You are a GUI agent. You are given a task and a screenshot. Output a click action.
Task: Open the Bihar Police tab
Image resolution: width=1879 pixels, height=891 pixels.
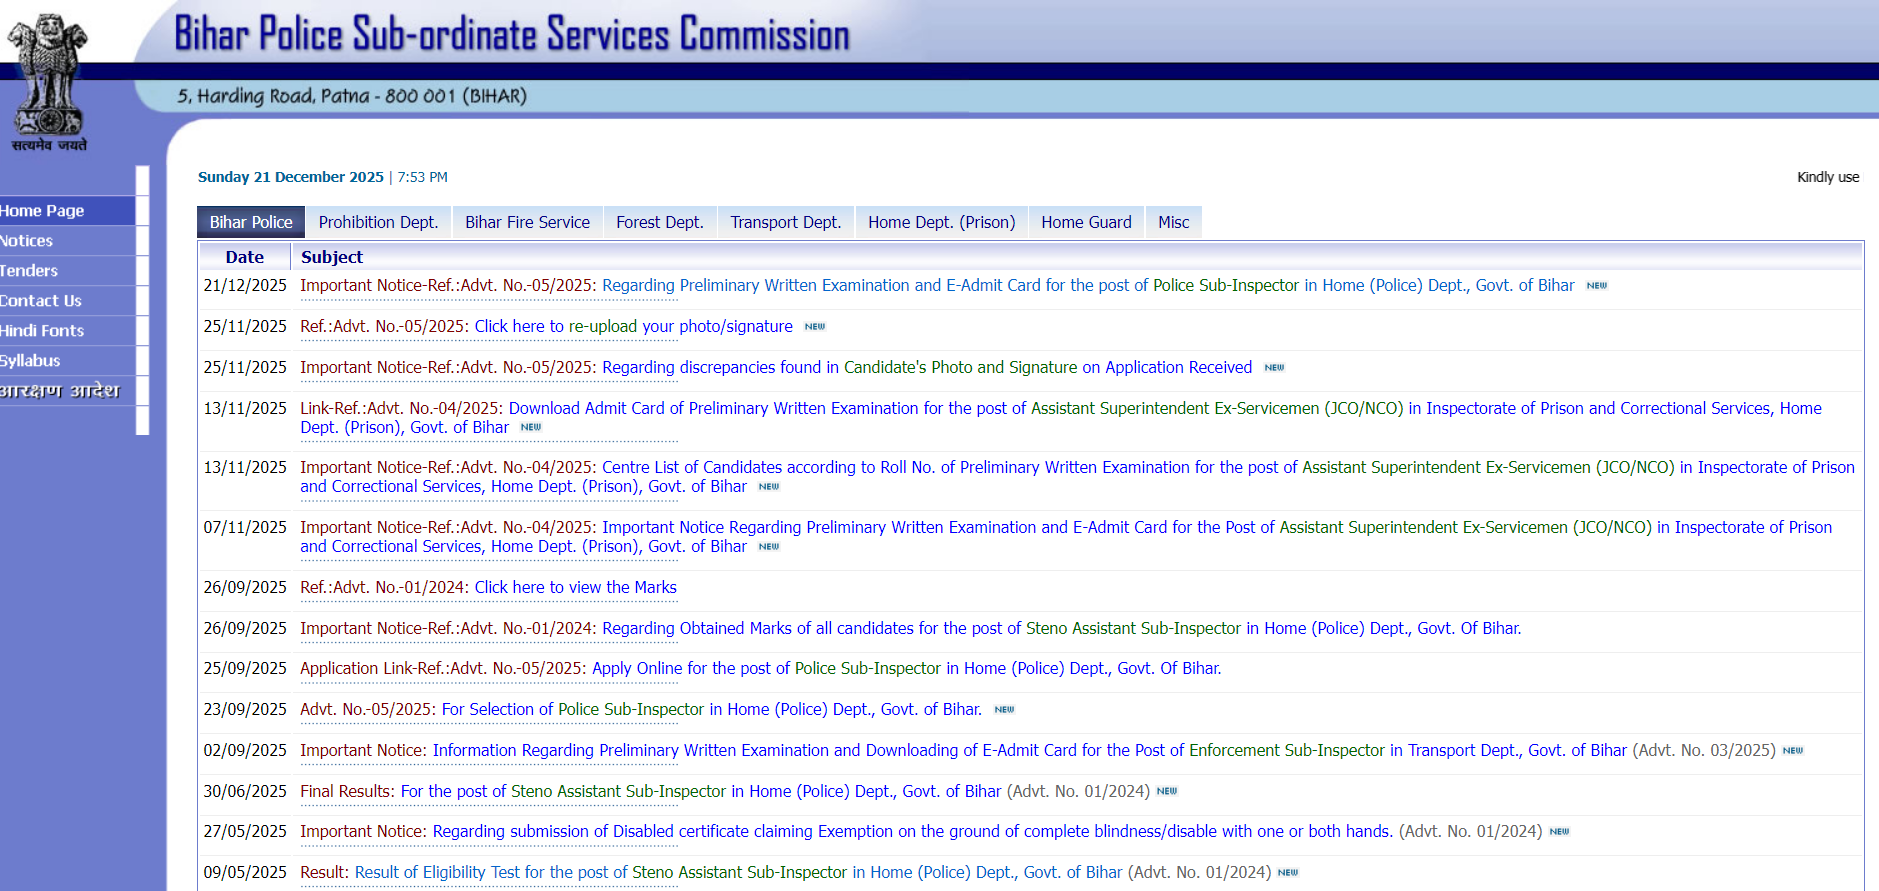click(251, 222)
